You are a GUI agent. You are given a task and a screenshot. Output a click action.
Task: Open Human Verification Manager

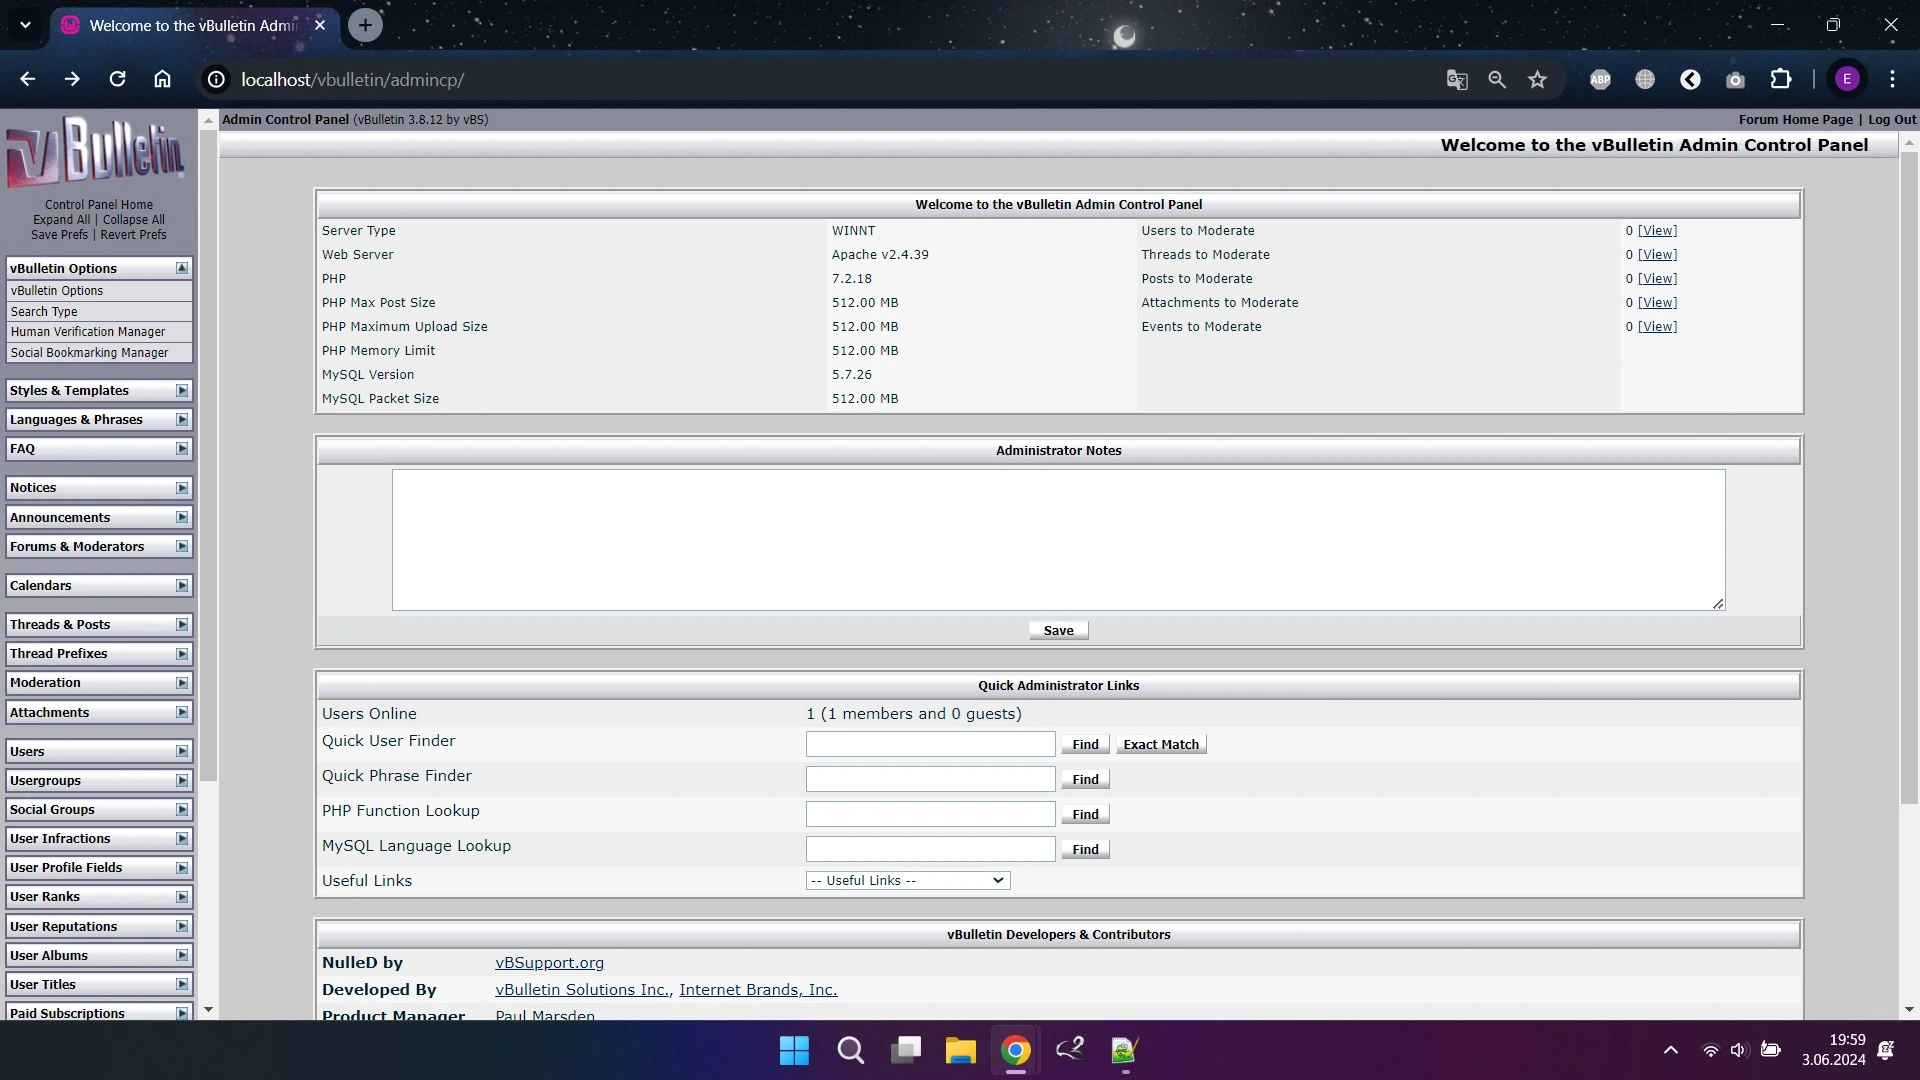99,332
